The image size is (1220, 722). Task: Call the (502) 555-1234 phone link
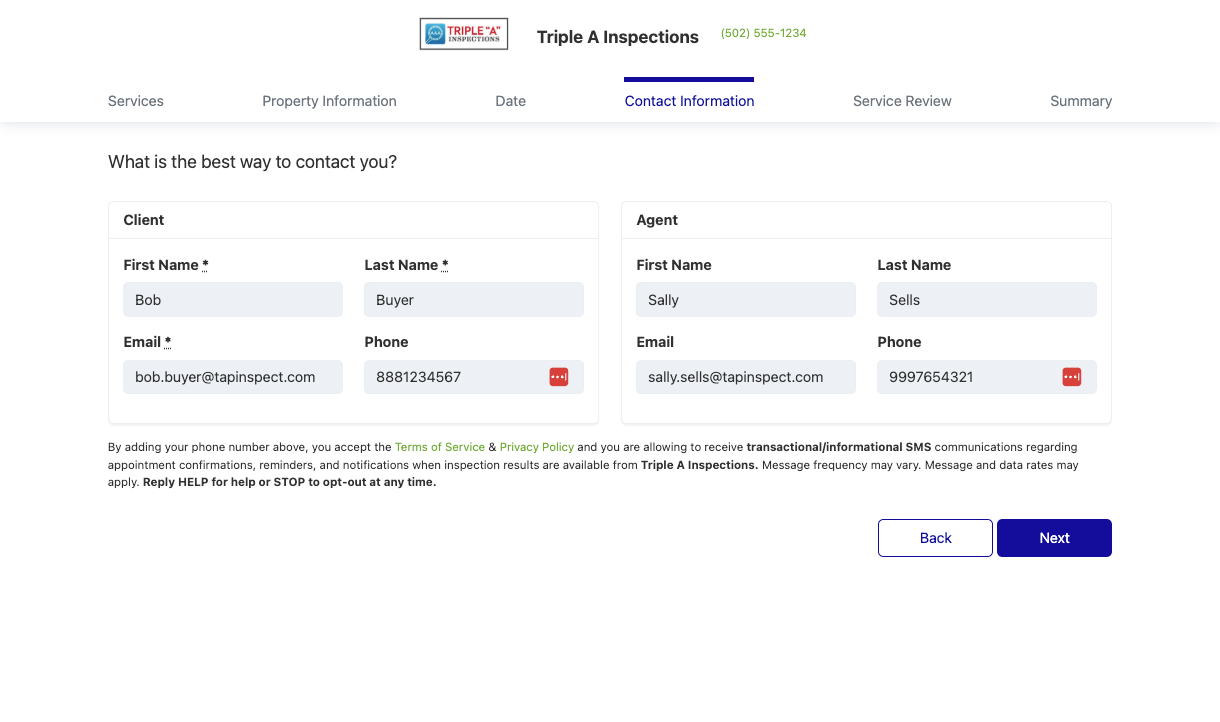click(x=763, y=33)
